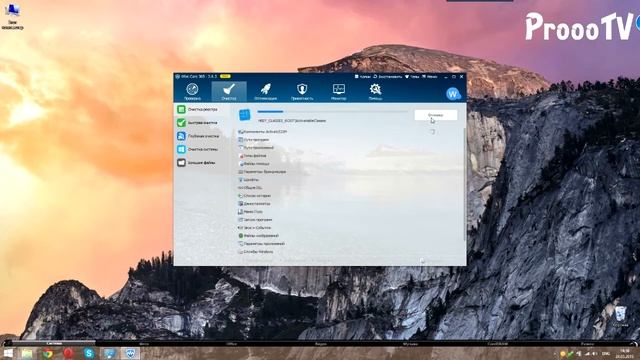Click the round W user avatar
Viewport: 640px width, 360px height.
point(453,94)
